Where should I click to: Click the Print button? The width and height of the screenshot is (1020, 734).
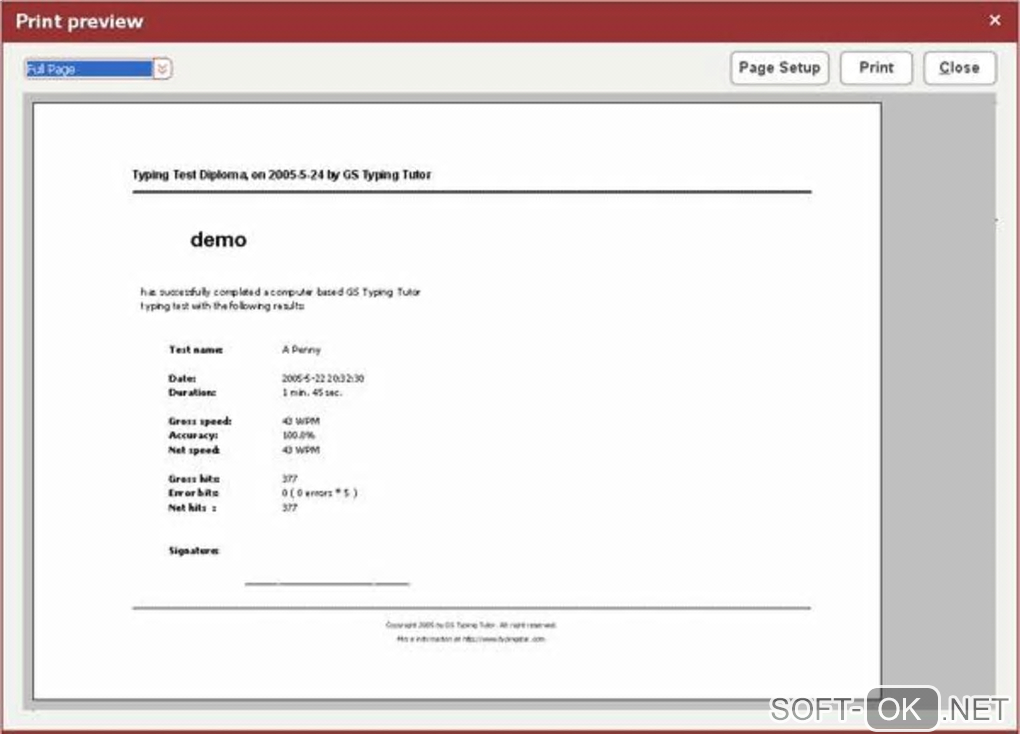(876, 68)
